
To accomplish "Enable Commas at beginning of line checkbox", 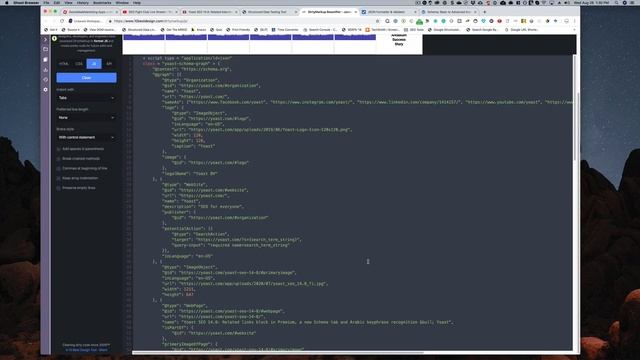I will tap(58, 169).
